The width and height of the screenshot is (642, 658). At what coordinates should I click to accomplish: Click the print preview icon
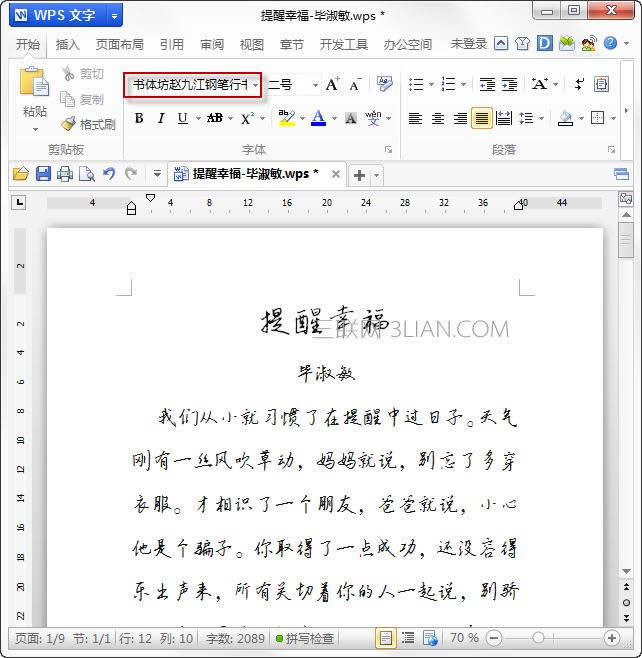[x=87, y=174]
